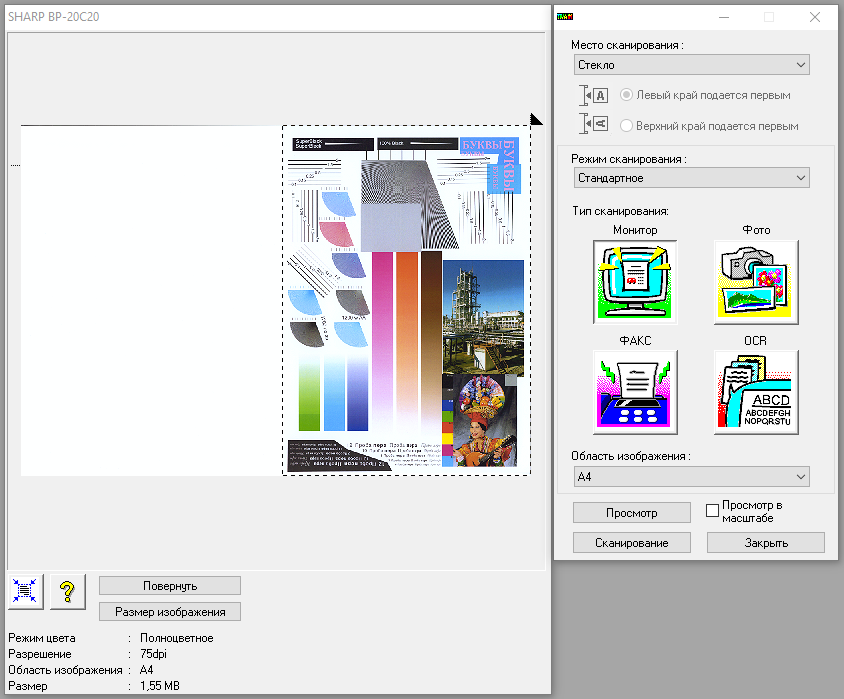844x699 pixels.
Task: Rotate preview with Повернуть button
Action: 170,586
